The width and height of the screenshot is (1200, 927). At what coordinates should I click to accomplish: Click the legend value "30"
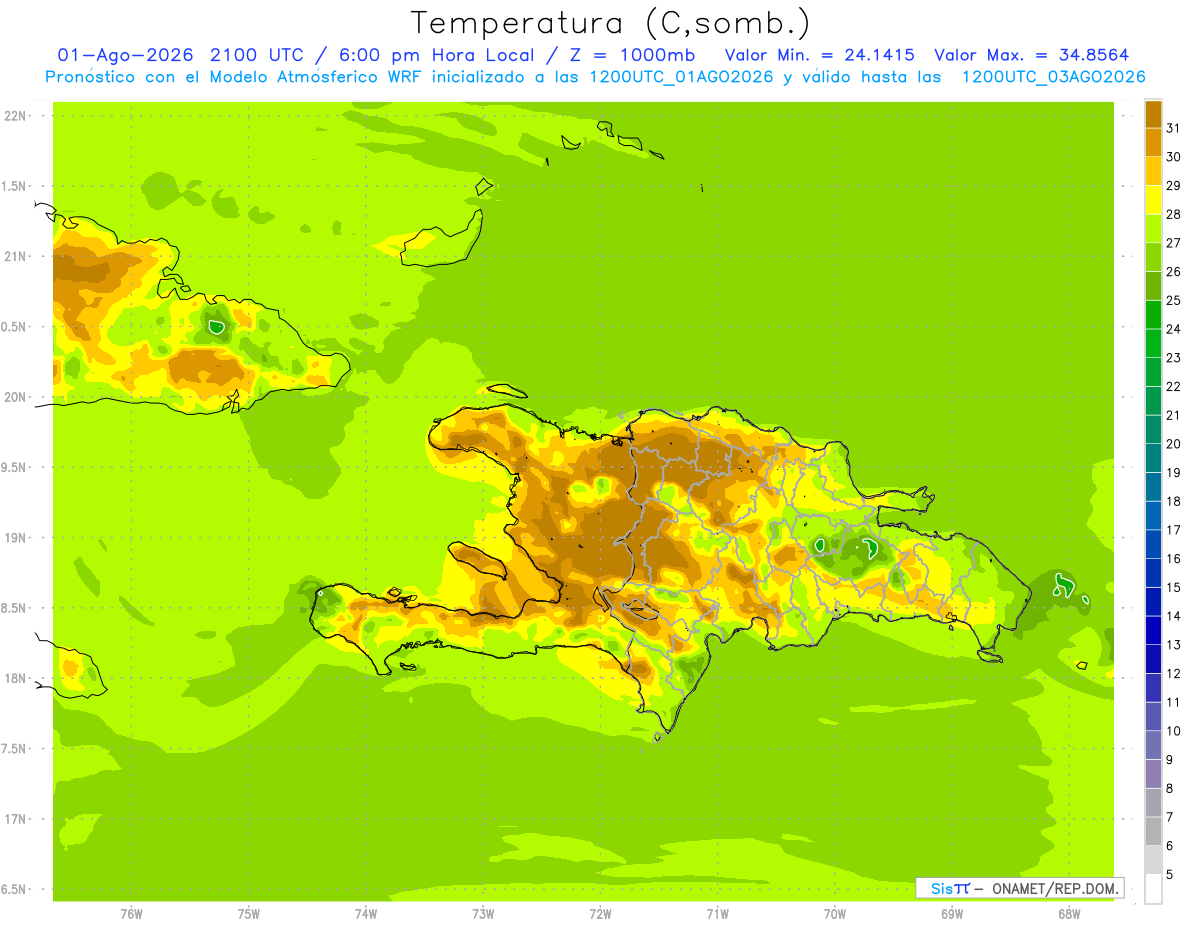(1173, 157)
